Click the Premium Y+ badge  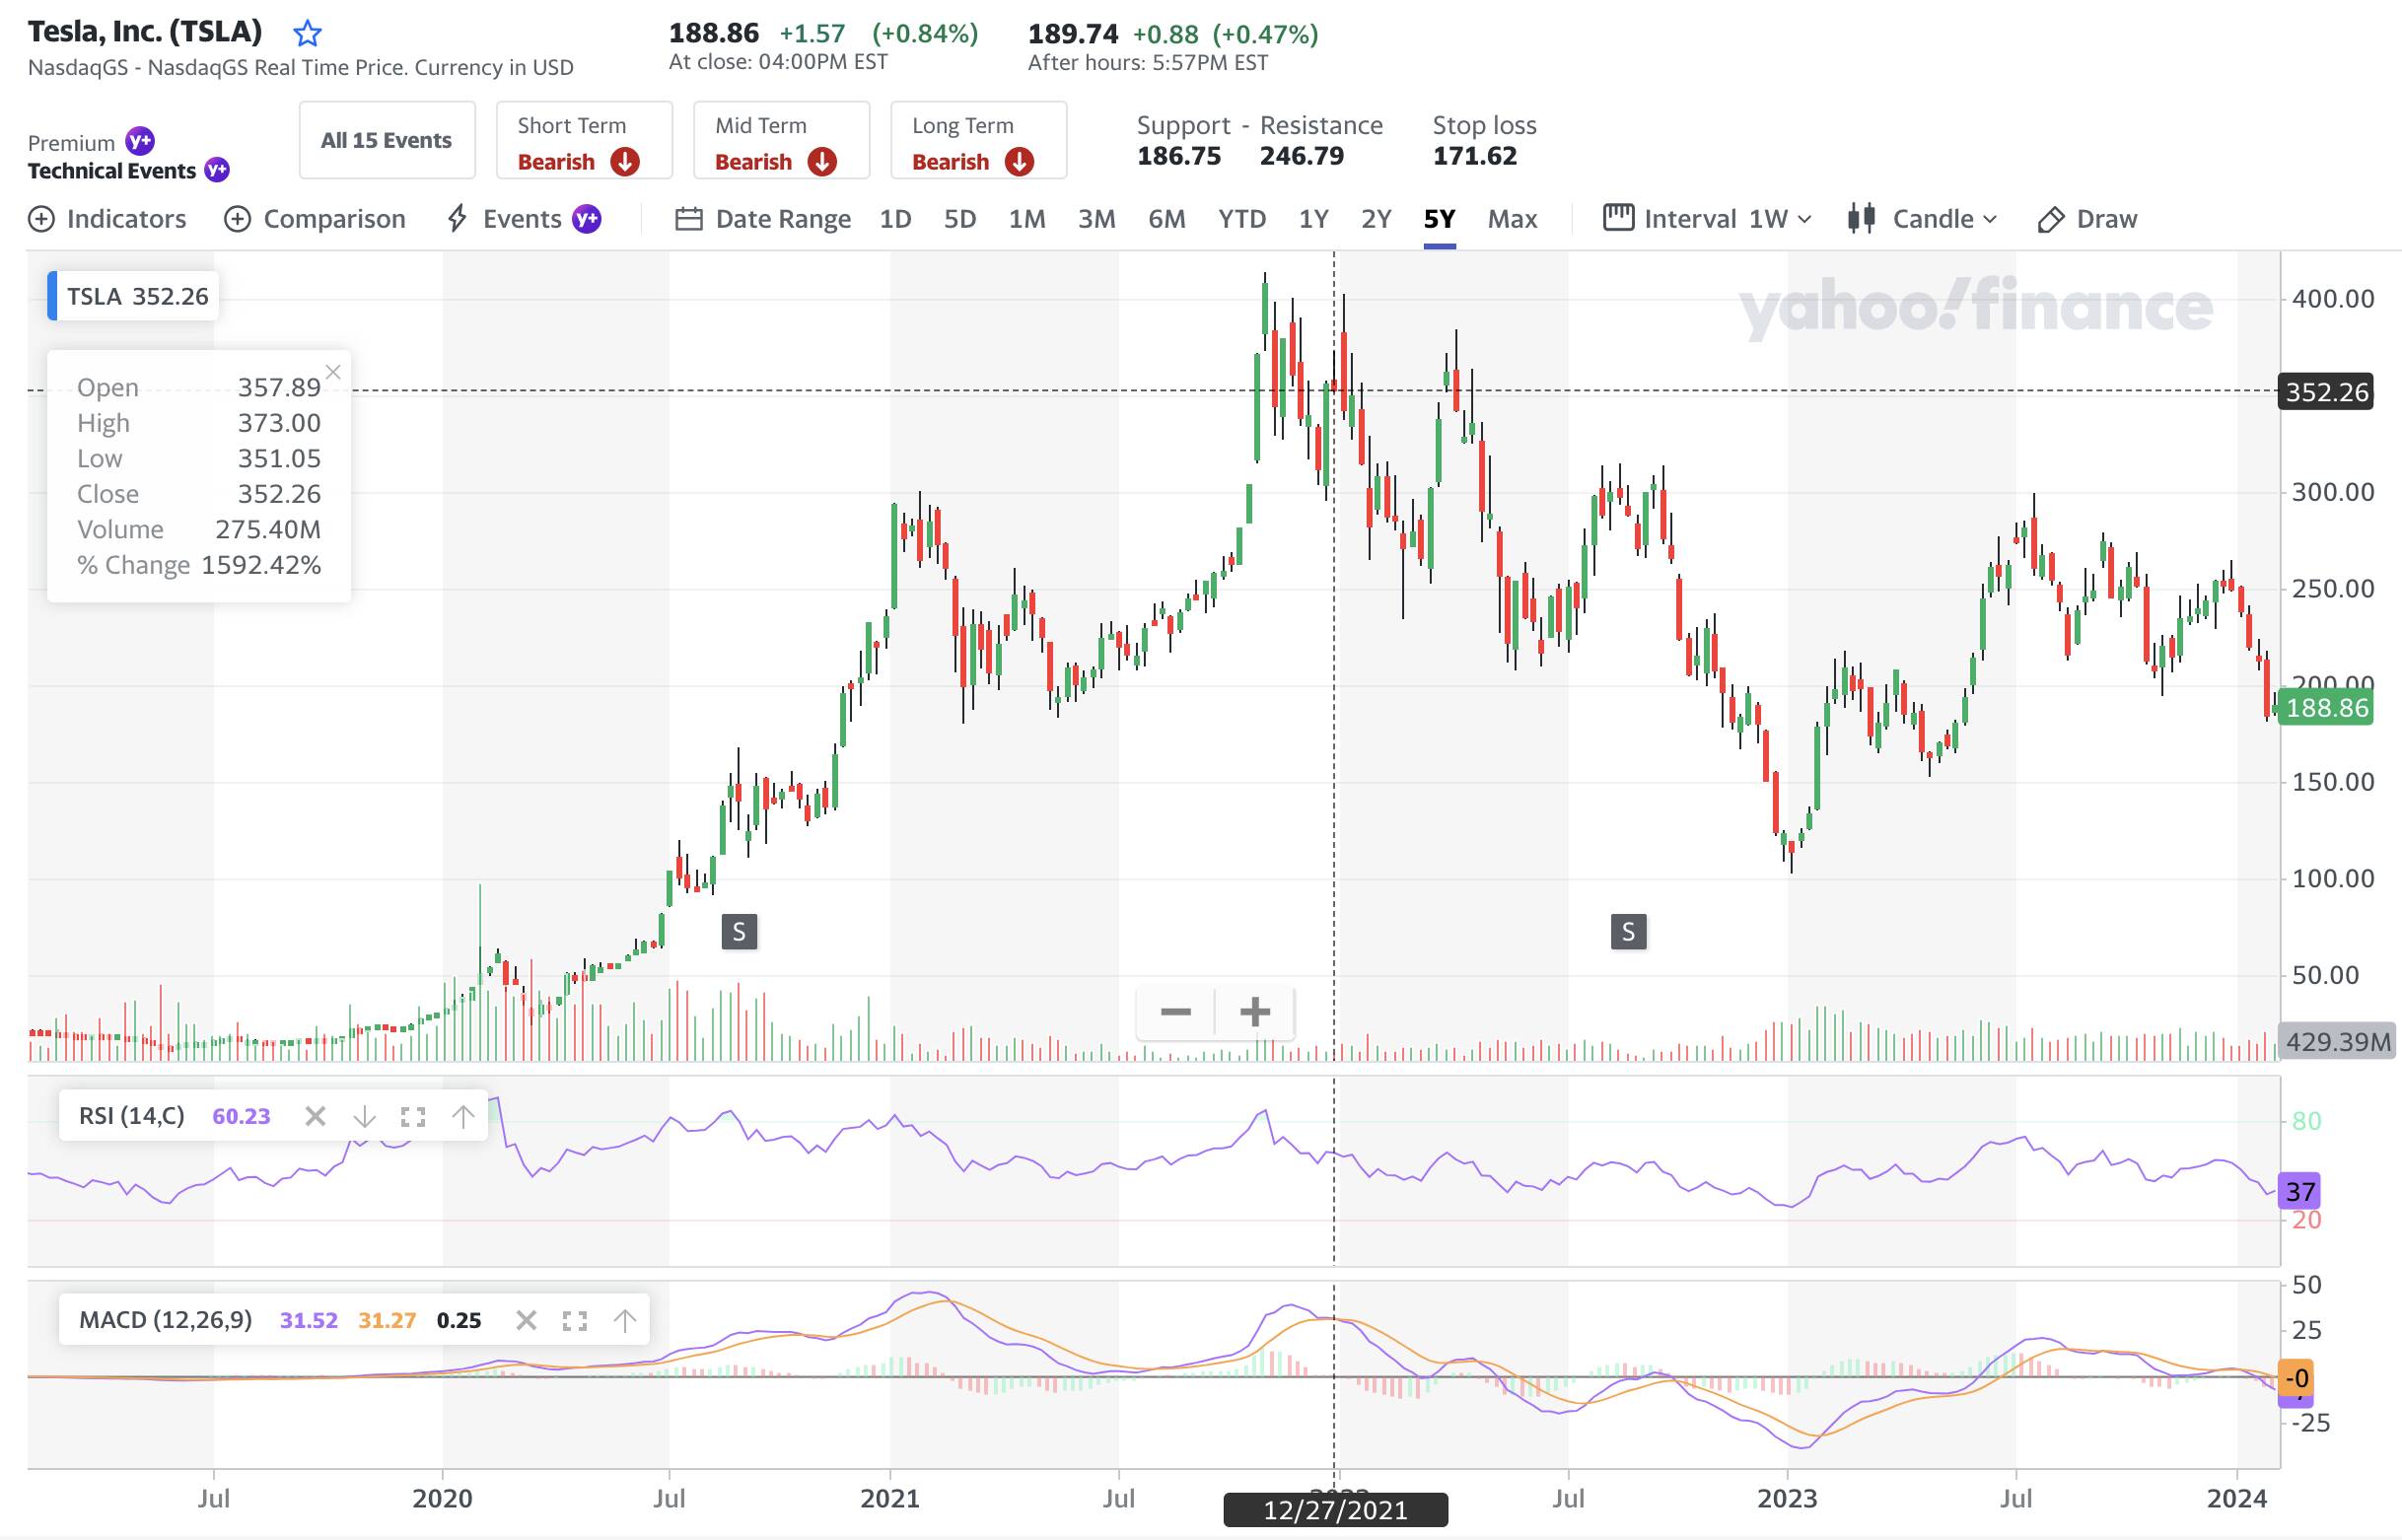(x=140, y=141)
